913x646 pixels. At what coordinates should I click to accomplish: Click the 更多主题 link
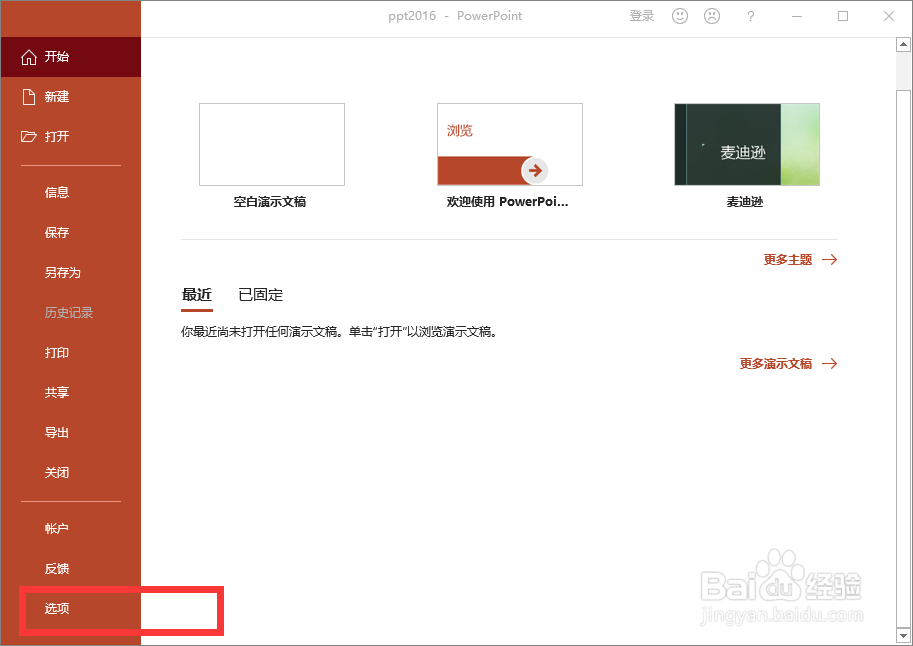(x=788, y=260)
